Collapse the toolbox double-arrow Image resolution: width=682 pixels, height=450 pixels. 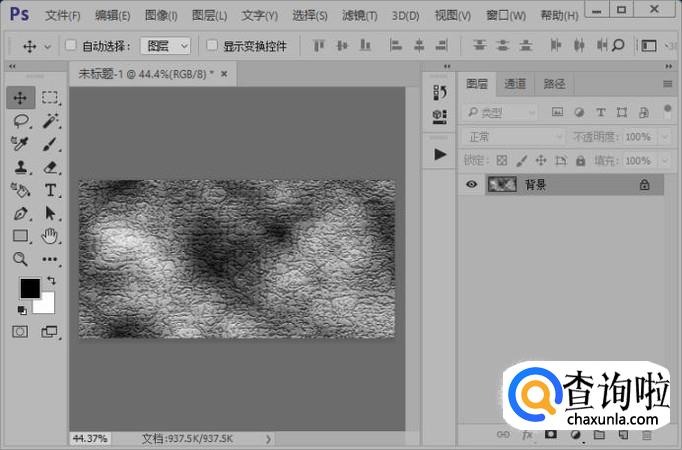click(x=12, y=66)
